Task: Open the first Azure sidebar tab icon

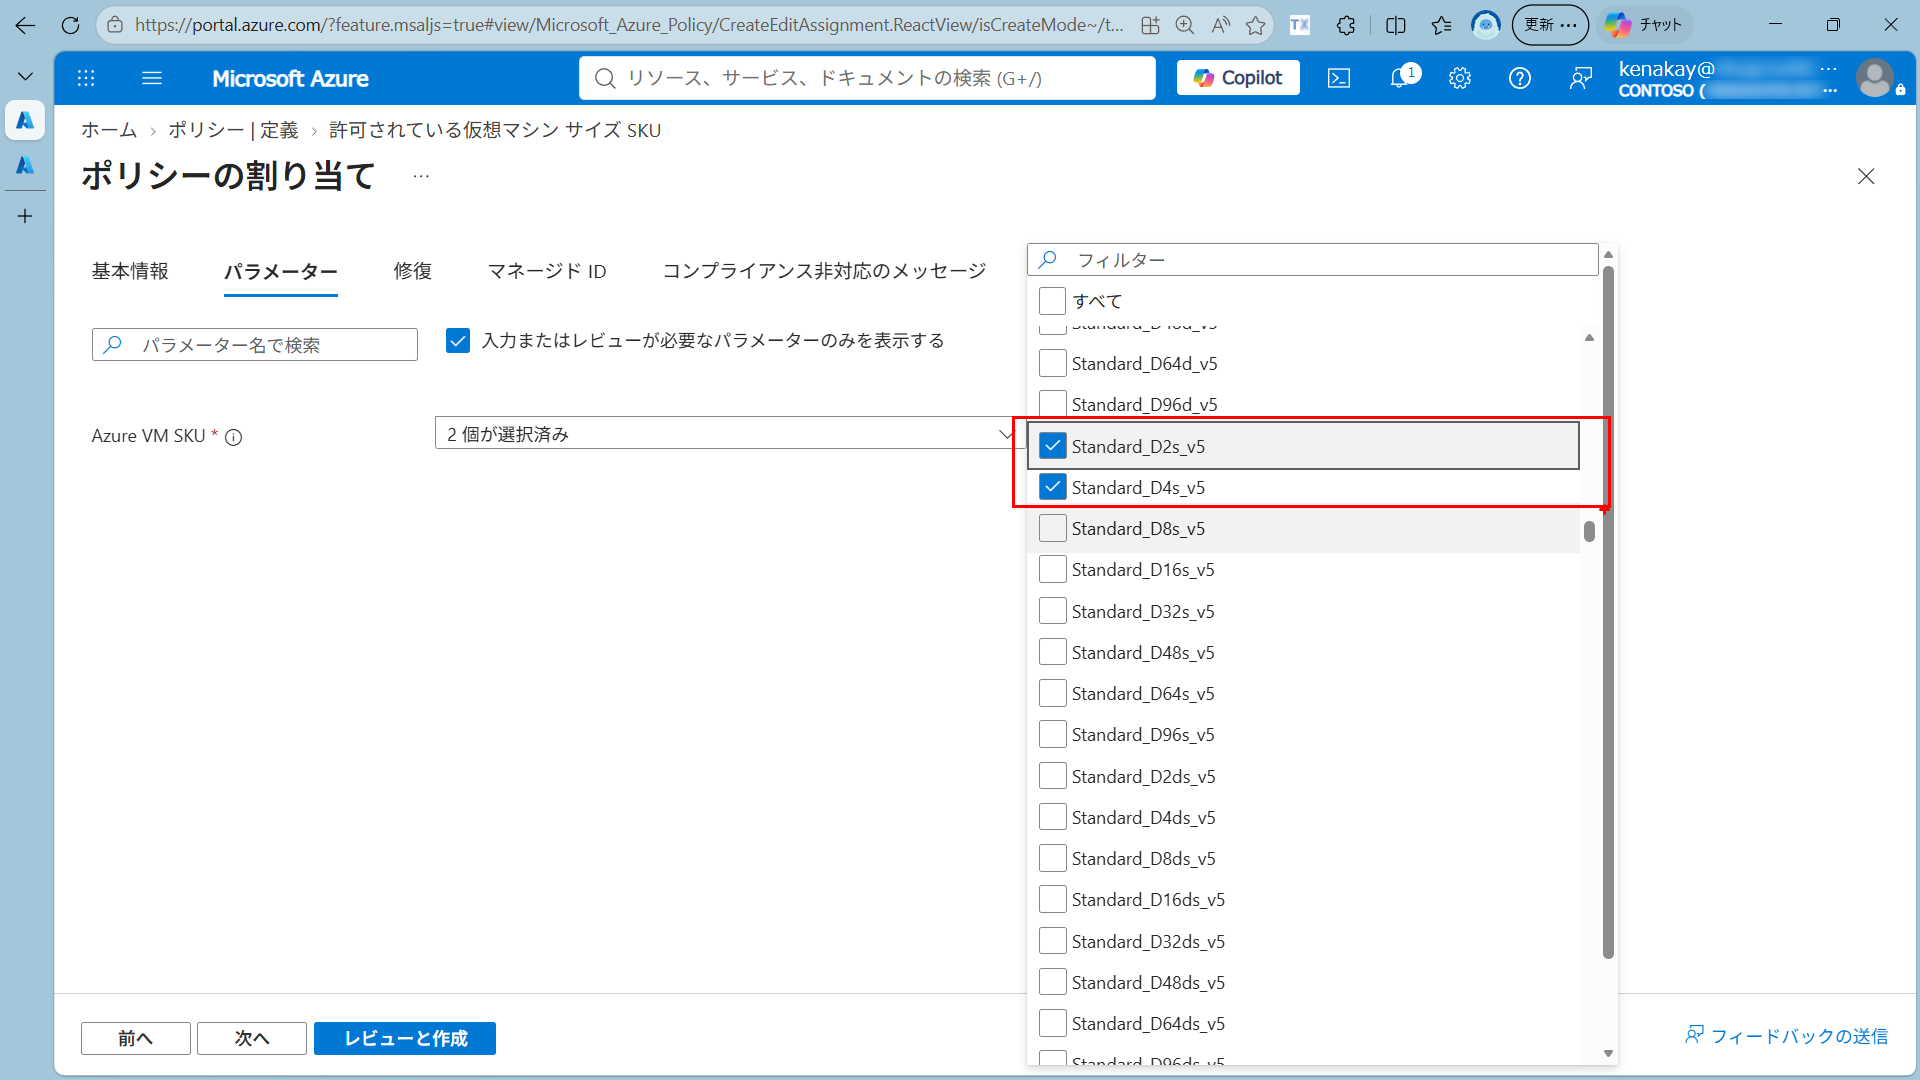Action: point(25,120)
